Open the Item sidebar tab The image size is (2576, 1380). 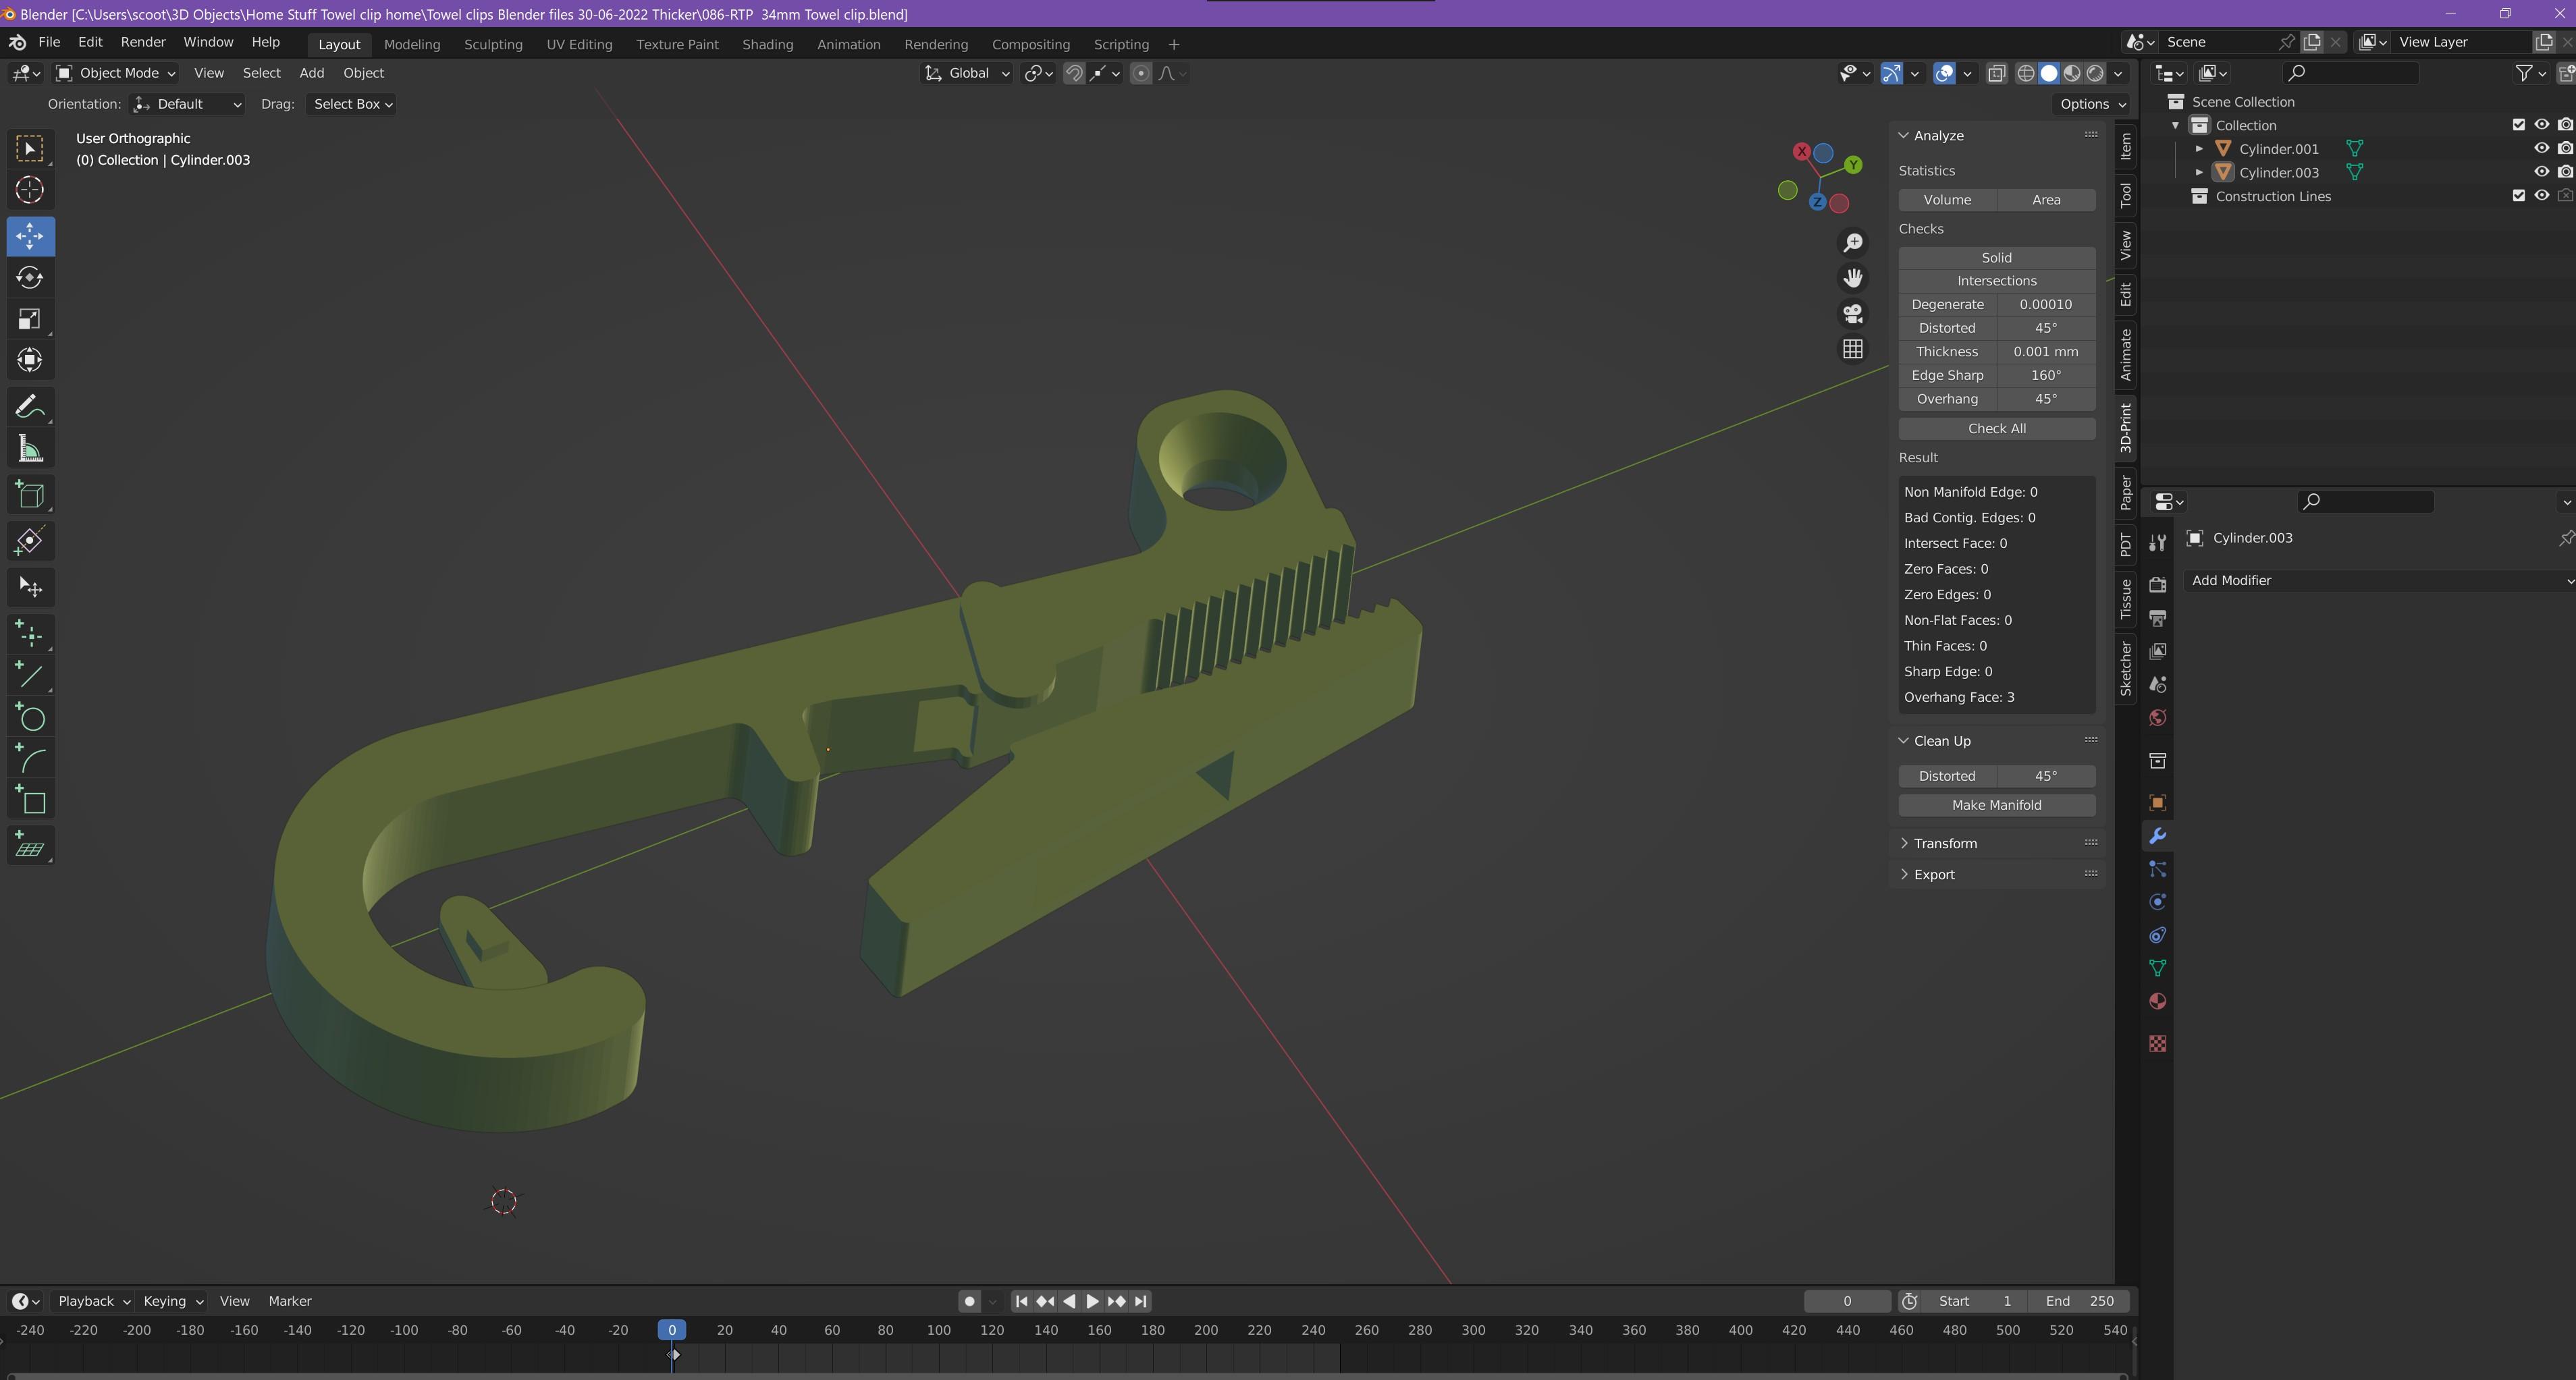tap(2125, 147)
